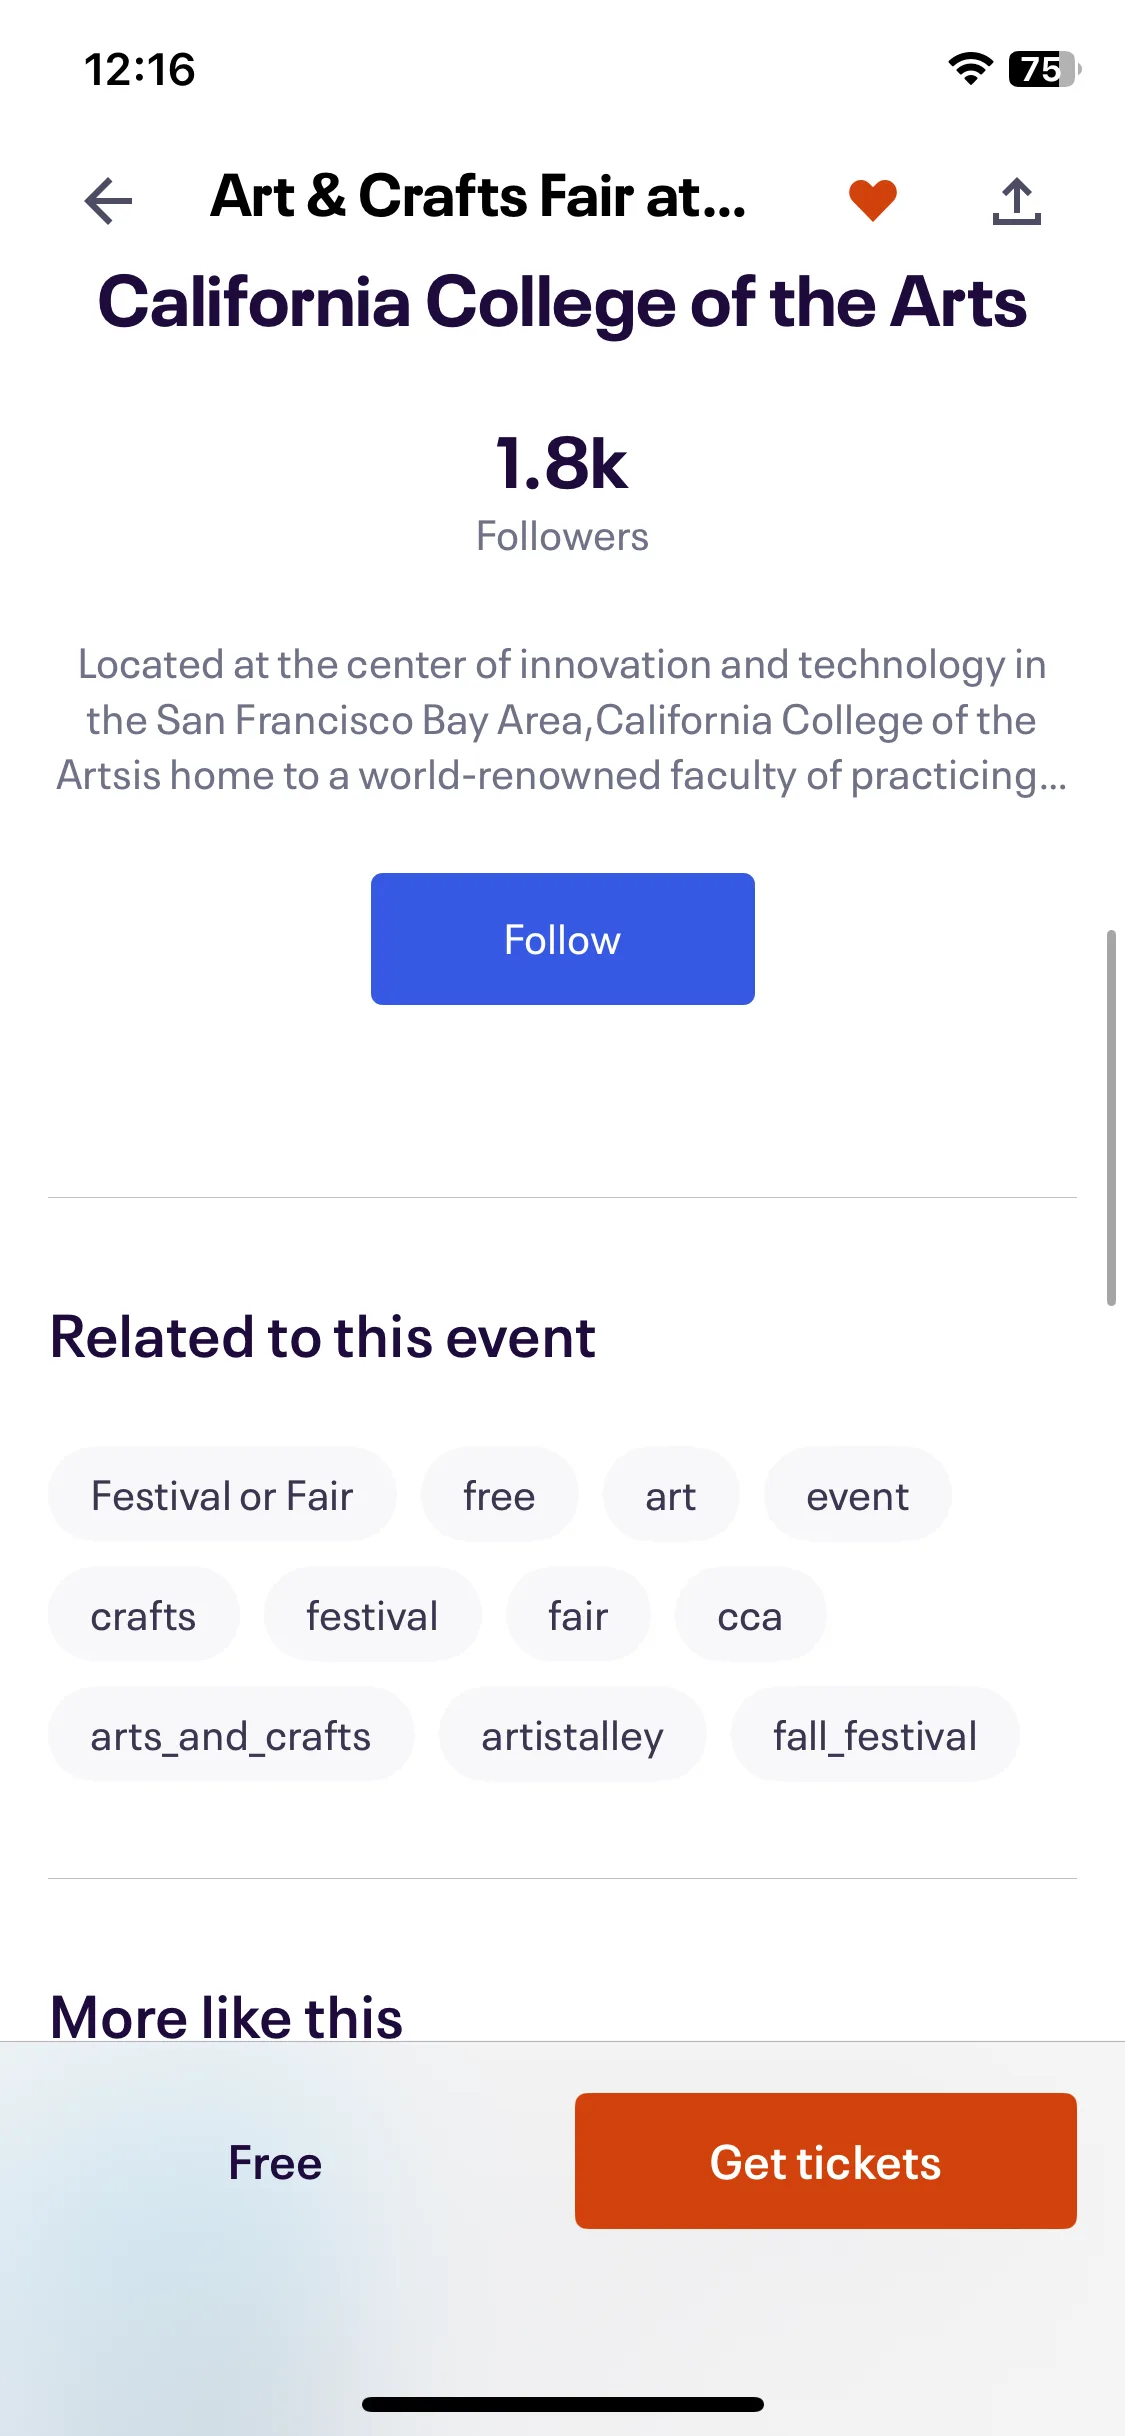This screenshot has height=2436, width=1125.
Task: Open California College of the Arts organizer name
Action: pos(562,302)
